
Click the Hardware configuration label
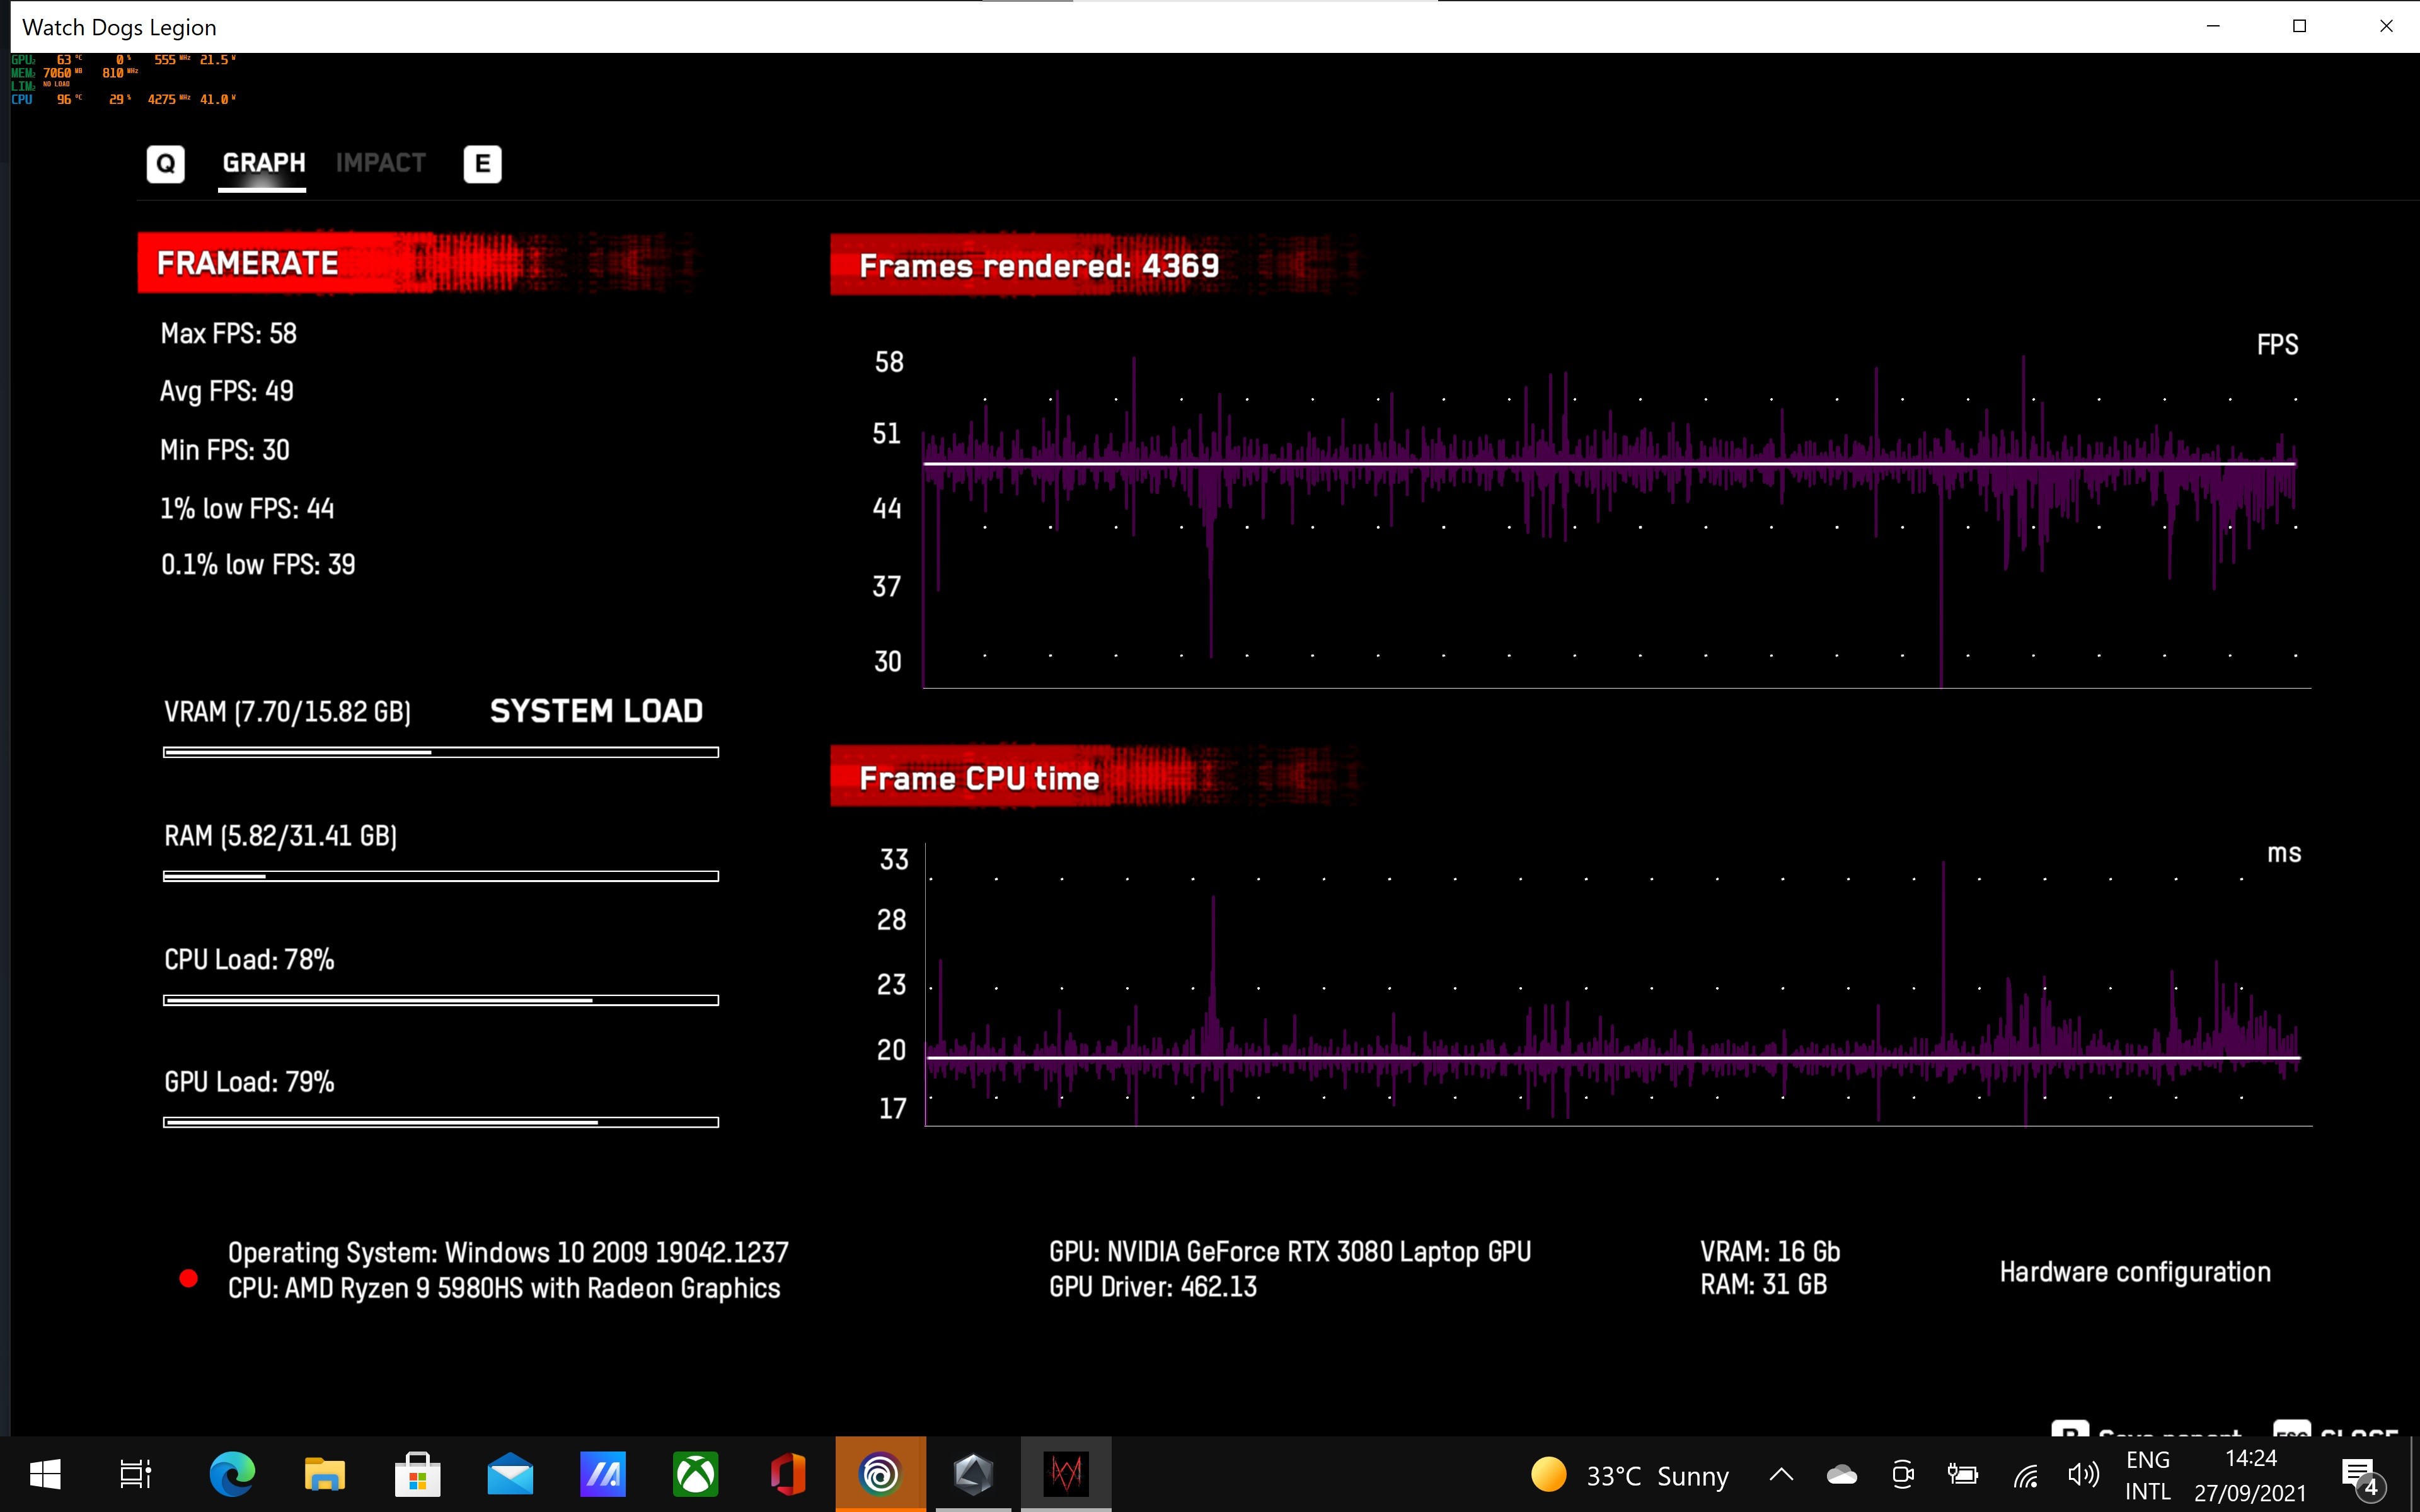tap(2134, 1272)
